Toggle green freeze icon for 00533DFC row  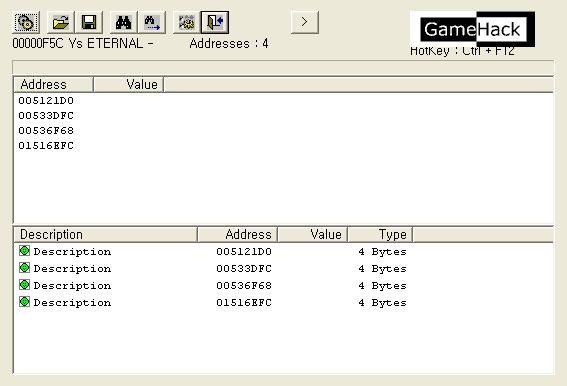pyautogui.click(x=25, y=267)
